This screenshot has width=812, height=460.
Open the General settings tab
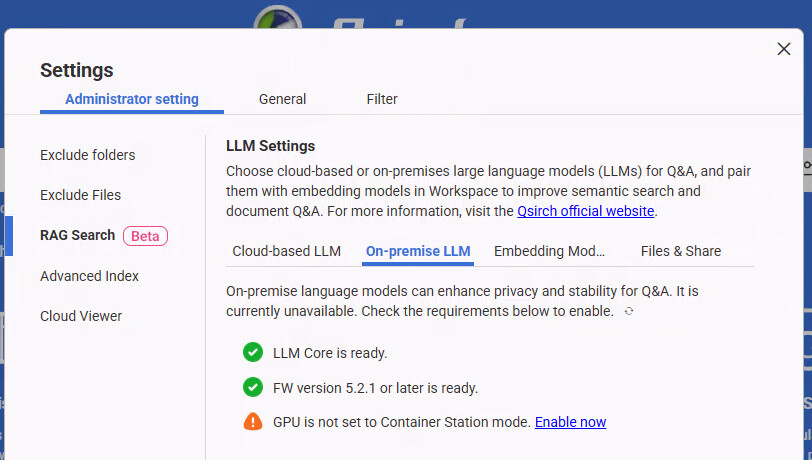click(282, 99)
